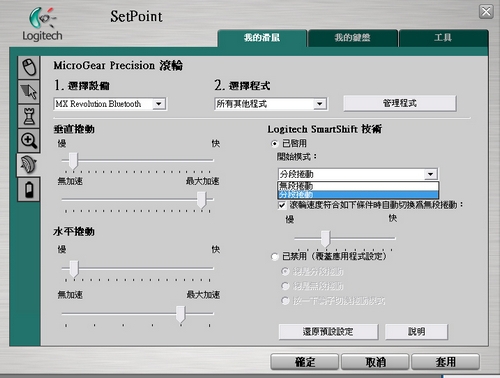Click the vertical scroll acceleration slider thumb
This screenshot has height=378, width=500.
[201, 200]
